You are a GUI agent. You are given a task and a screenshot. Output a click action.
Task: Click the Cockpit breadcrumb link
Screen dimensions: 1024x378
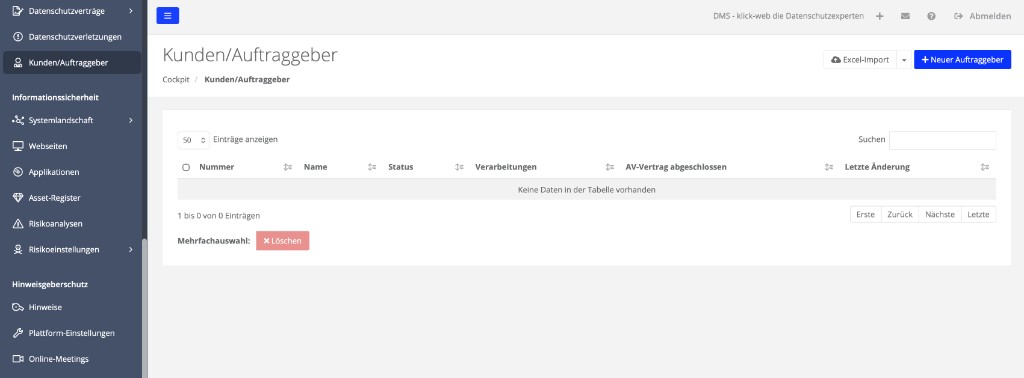176,79
